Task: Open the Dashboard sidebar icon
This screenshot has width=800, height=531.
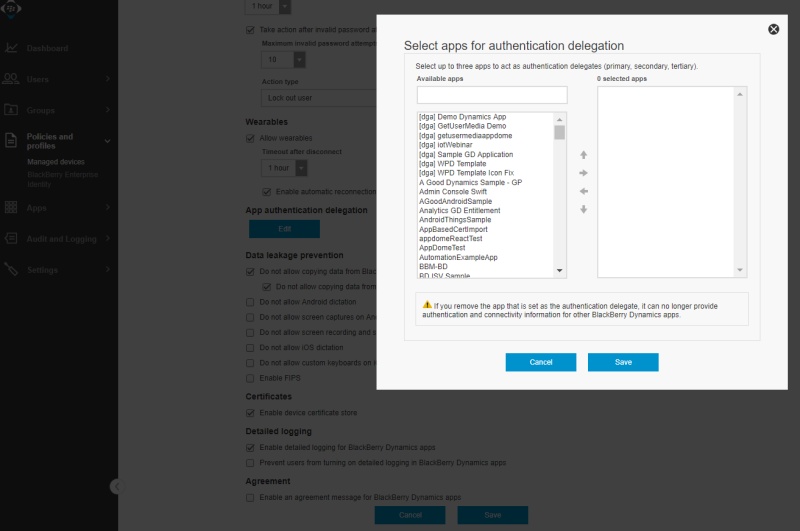Action: [x=11, y=48]
